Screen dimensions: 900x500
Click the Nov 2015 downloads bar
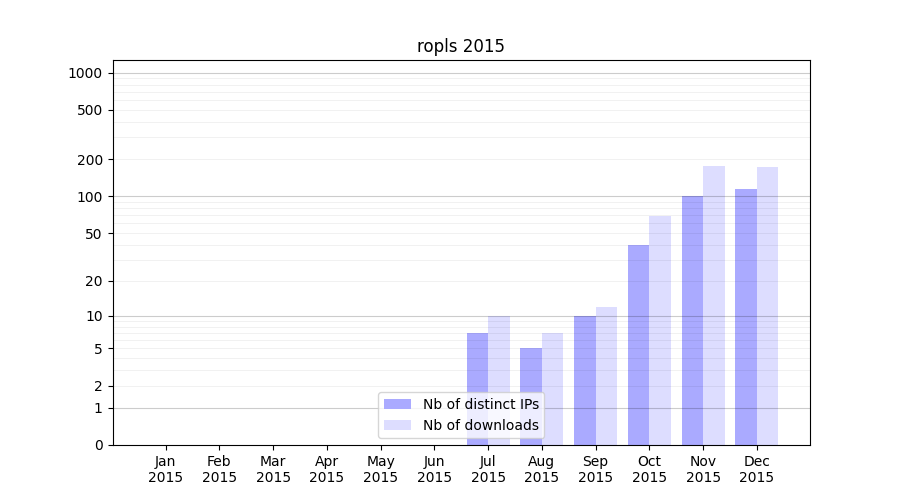714,305
